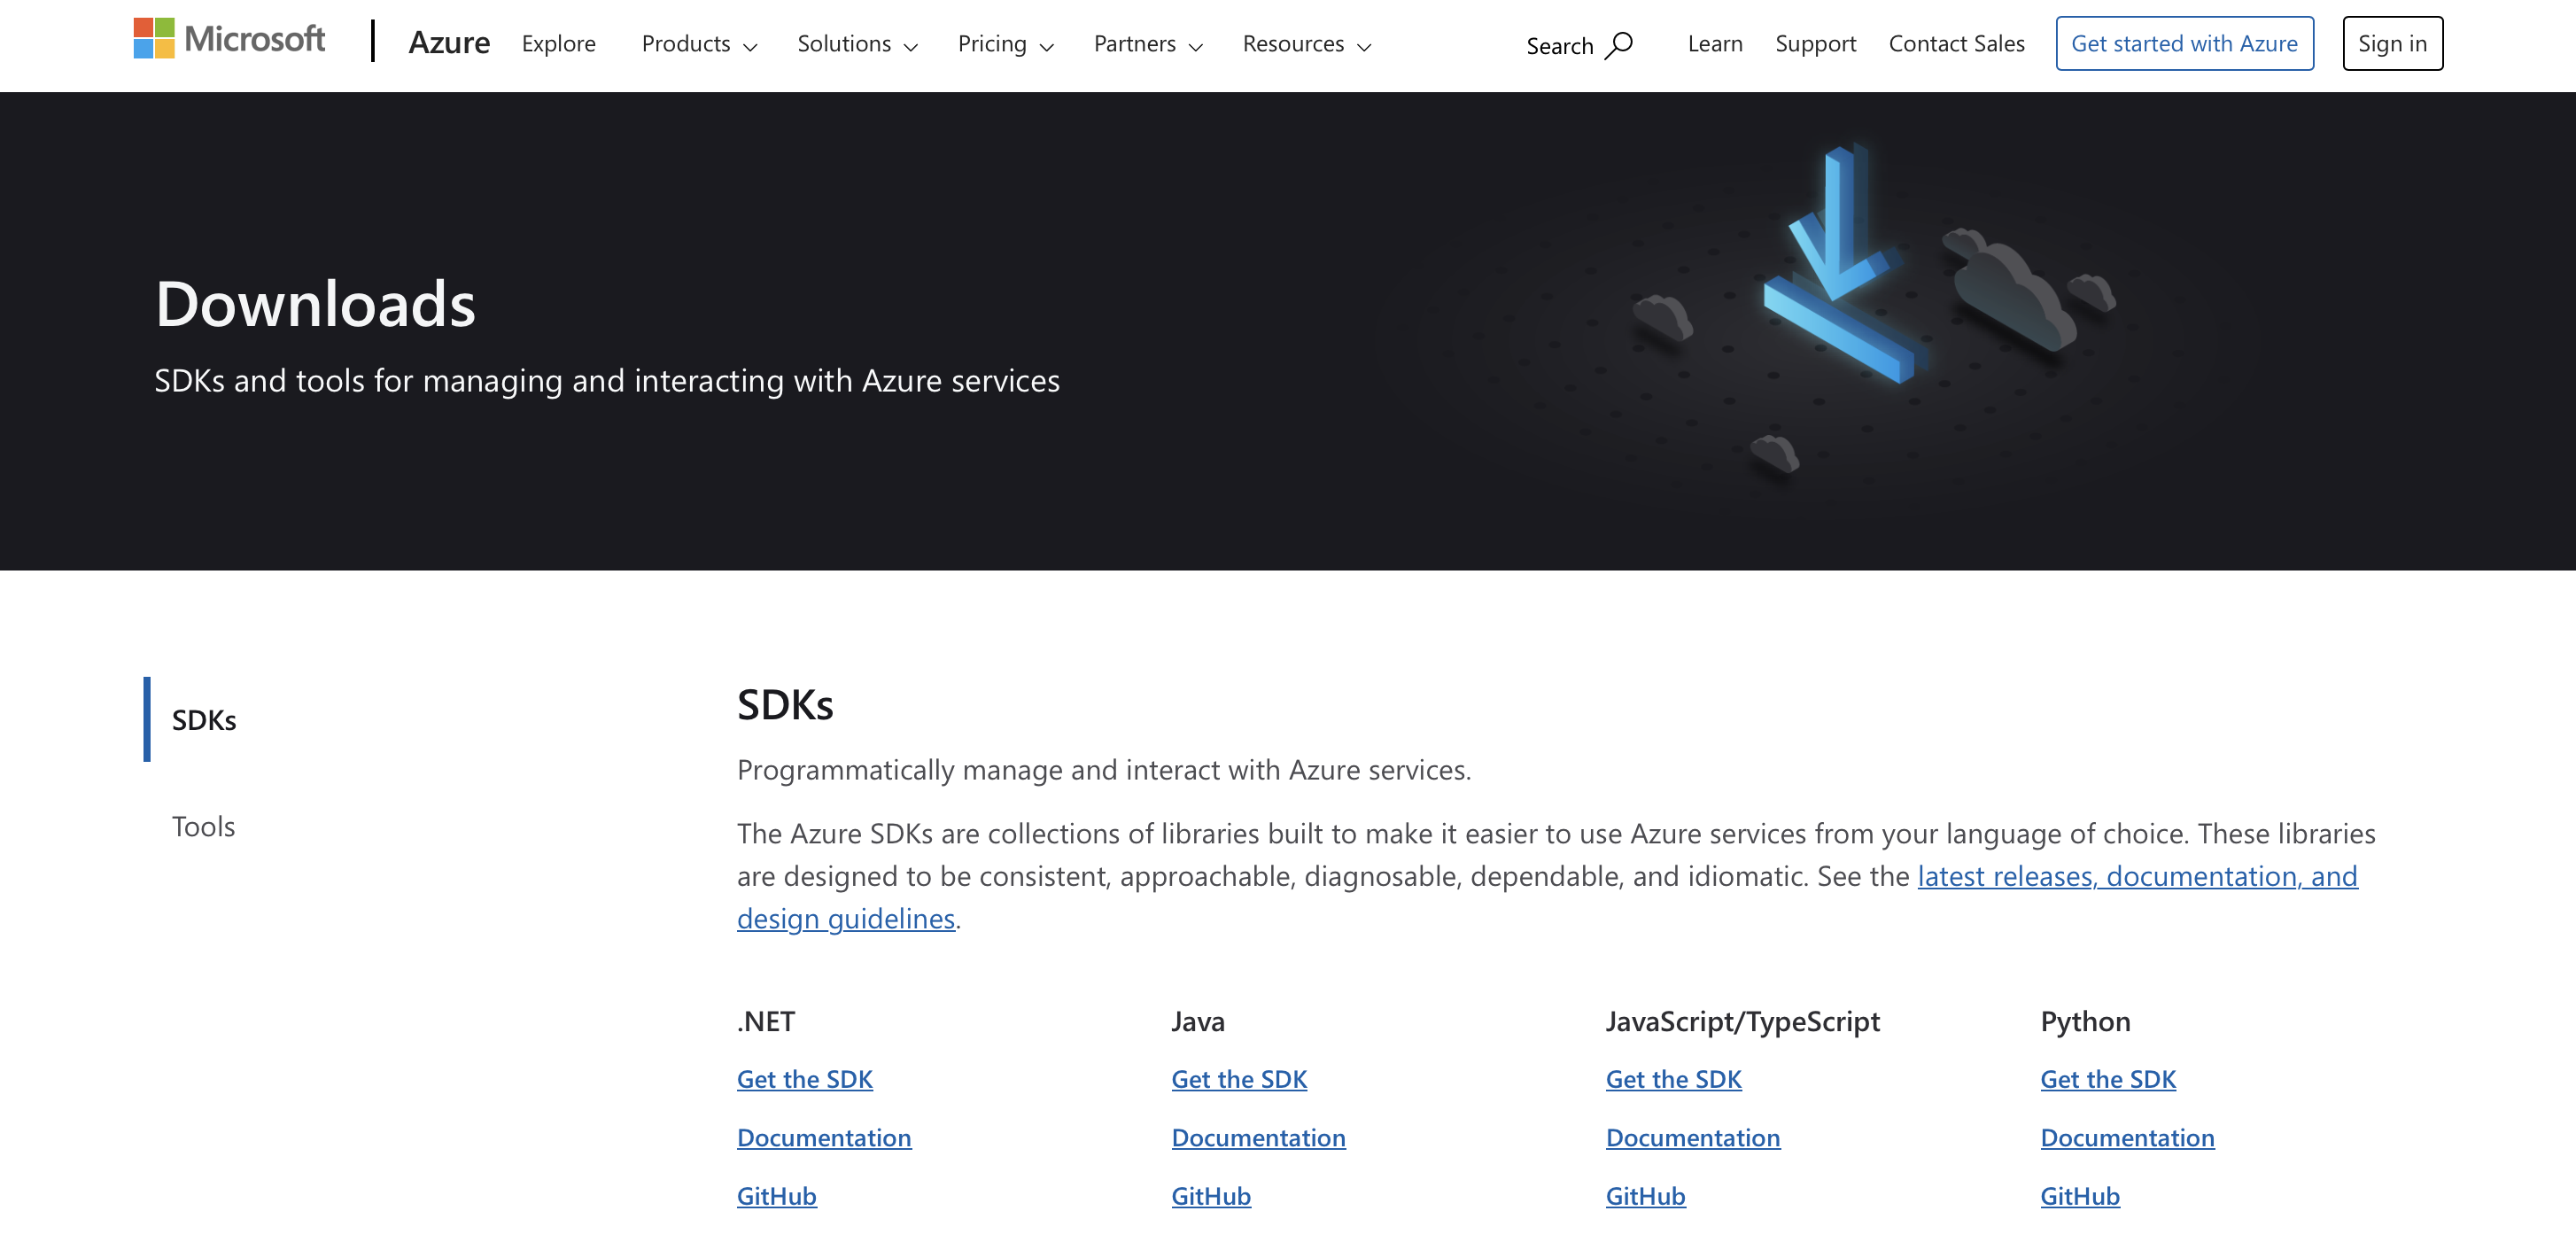This screenshot has height=1242, width=2576.
Task: Click 'SDKs and tools for managing' subtitle
Action: pyautogui.click(x=606, y=381)
